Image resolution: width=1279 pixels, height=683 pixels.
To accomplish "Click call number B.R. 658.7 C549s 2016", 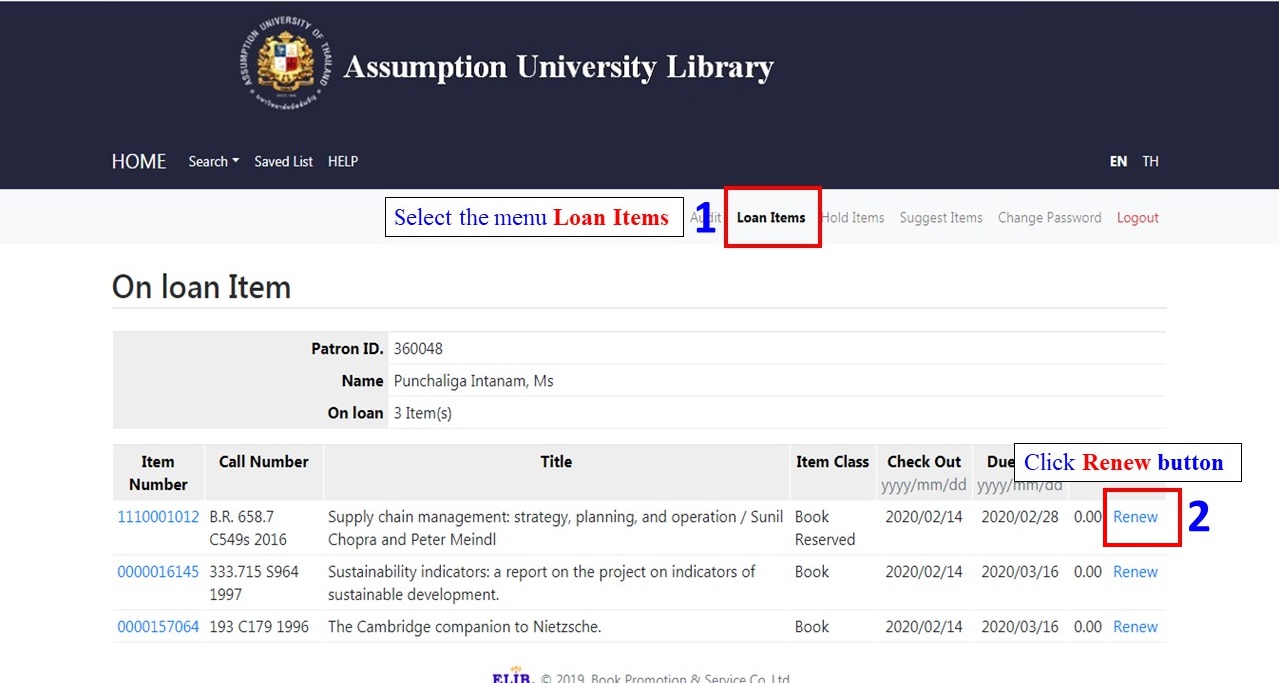I will click(248, 528).
